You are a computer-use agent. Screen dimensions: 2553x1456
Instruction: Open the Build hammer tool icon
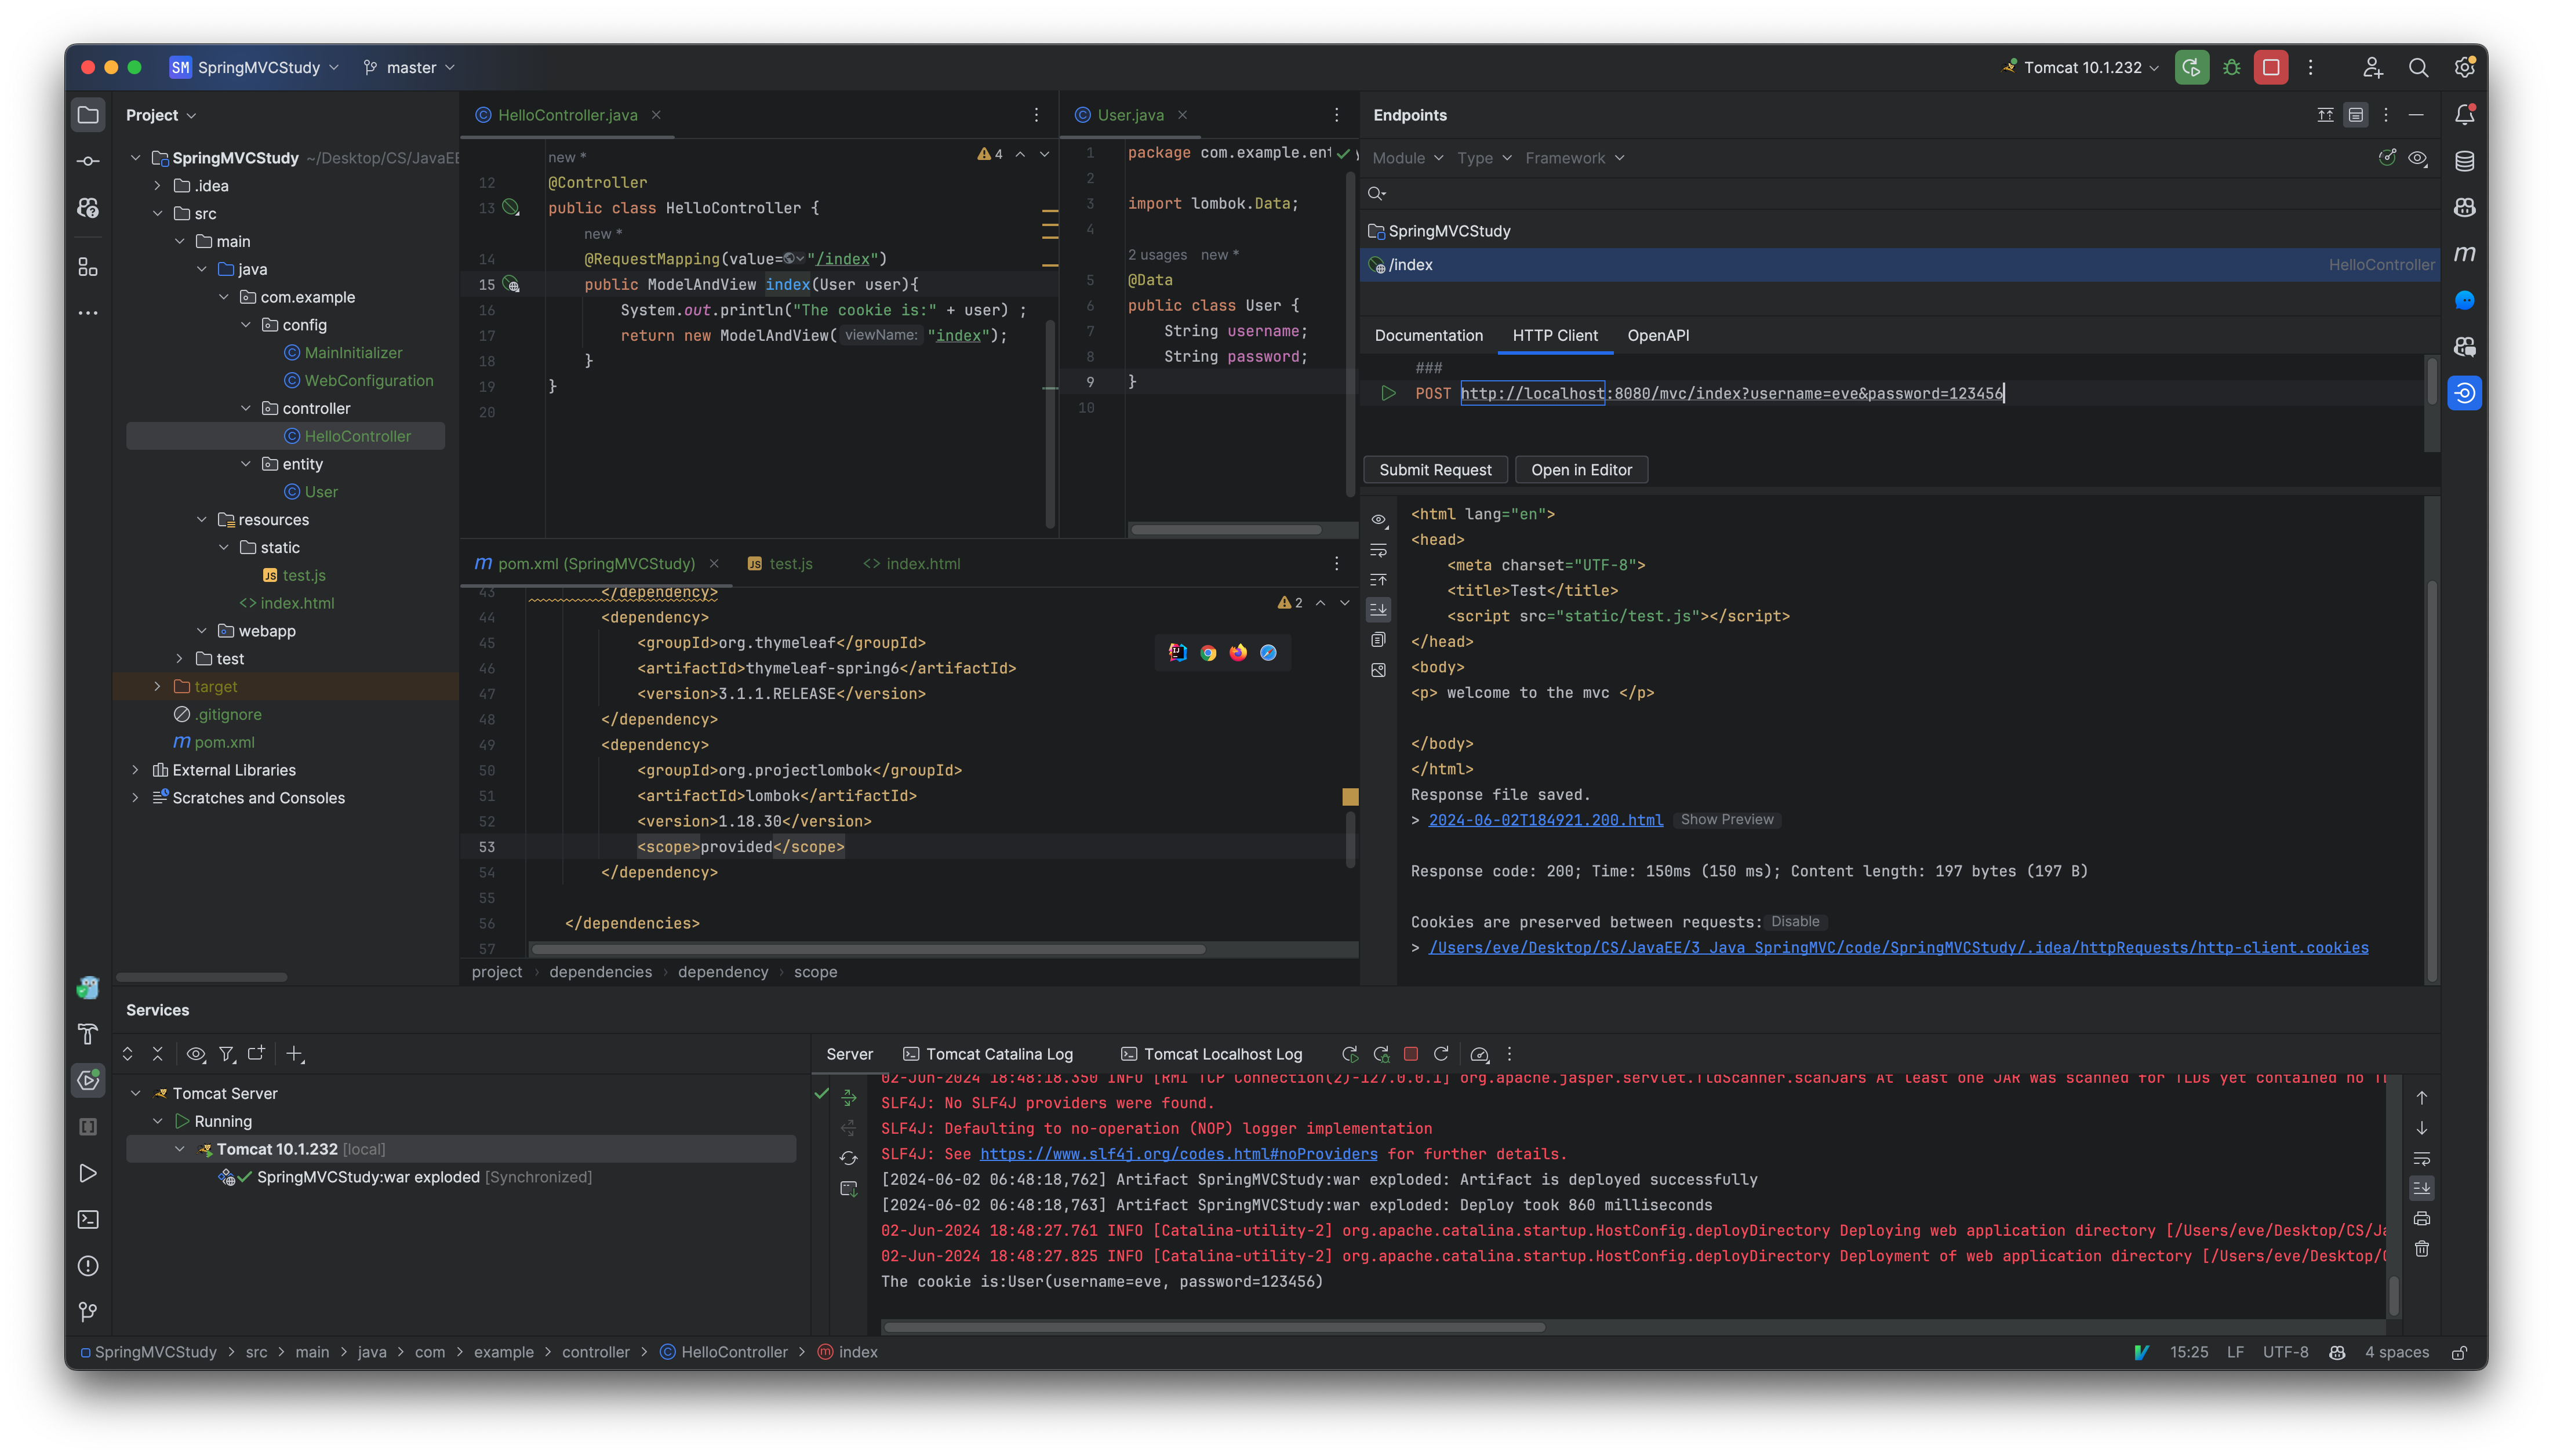(x=88, y=1034)
